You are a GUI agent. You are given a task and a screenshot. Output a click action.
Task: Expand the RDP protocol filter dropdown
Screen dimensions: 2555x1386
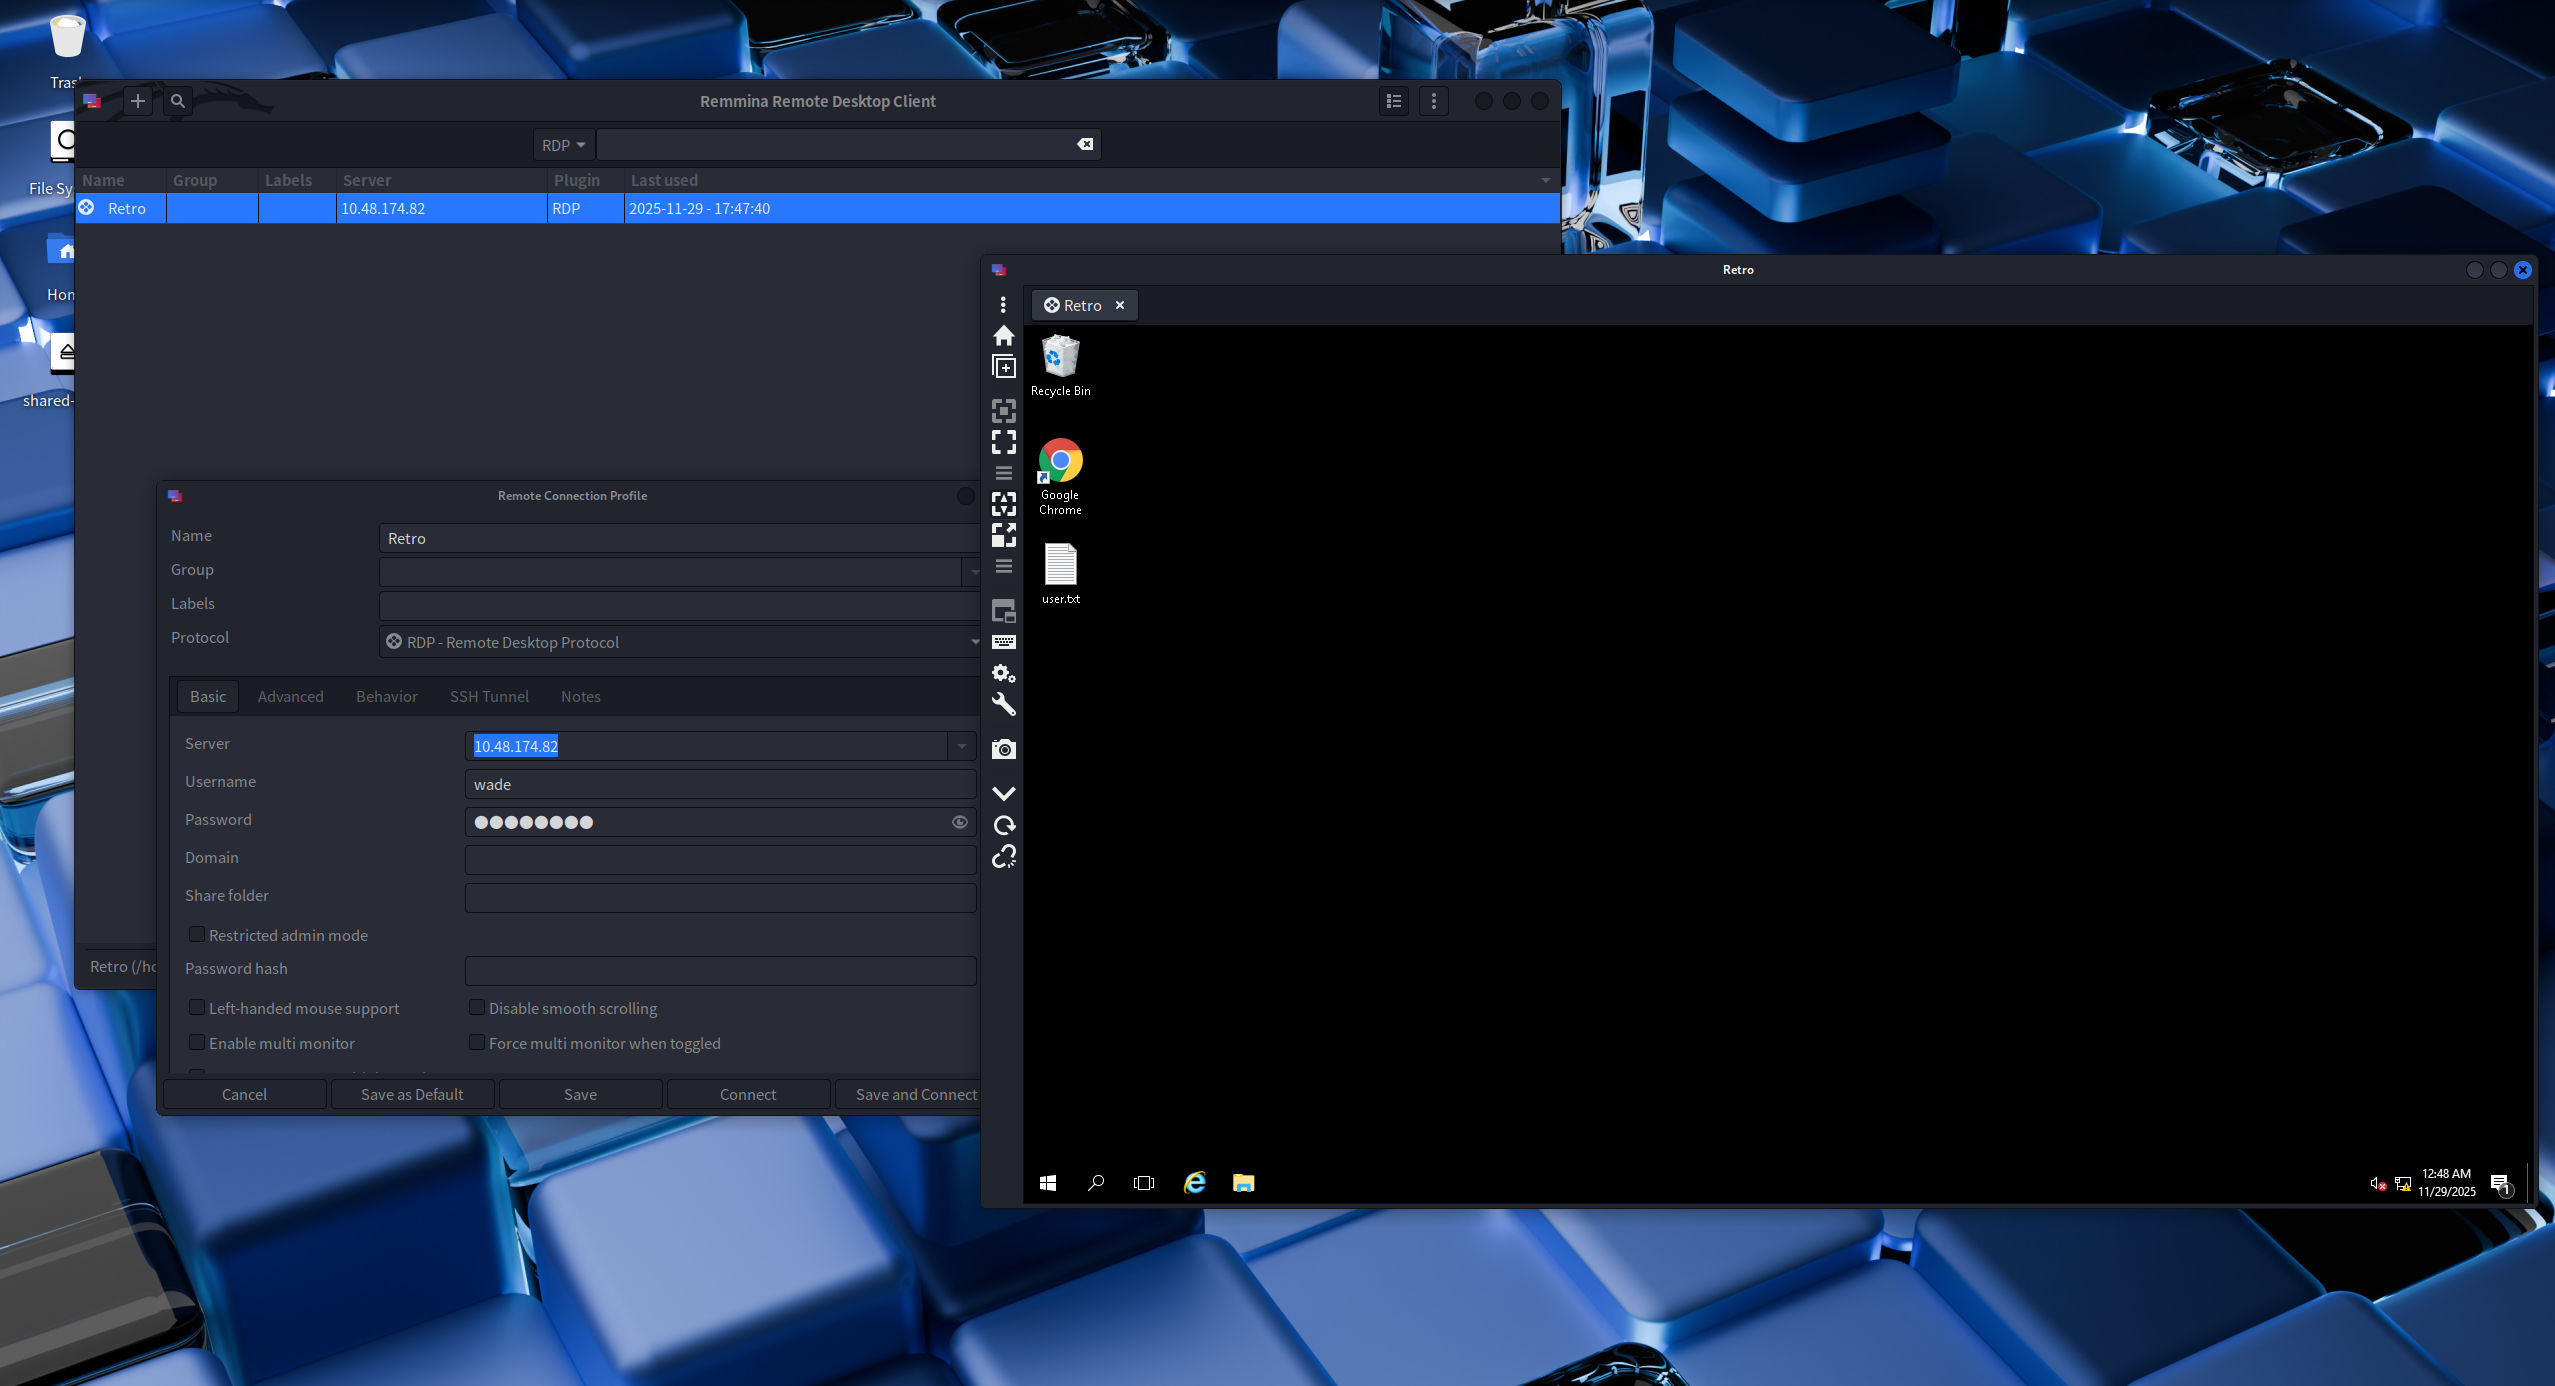(x=564, y=145)
